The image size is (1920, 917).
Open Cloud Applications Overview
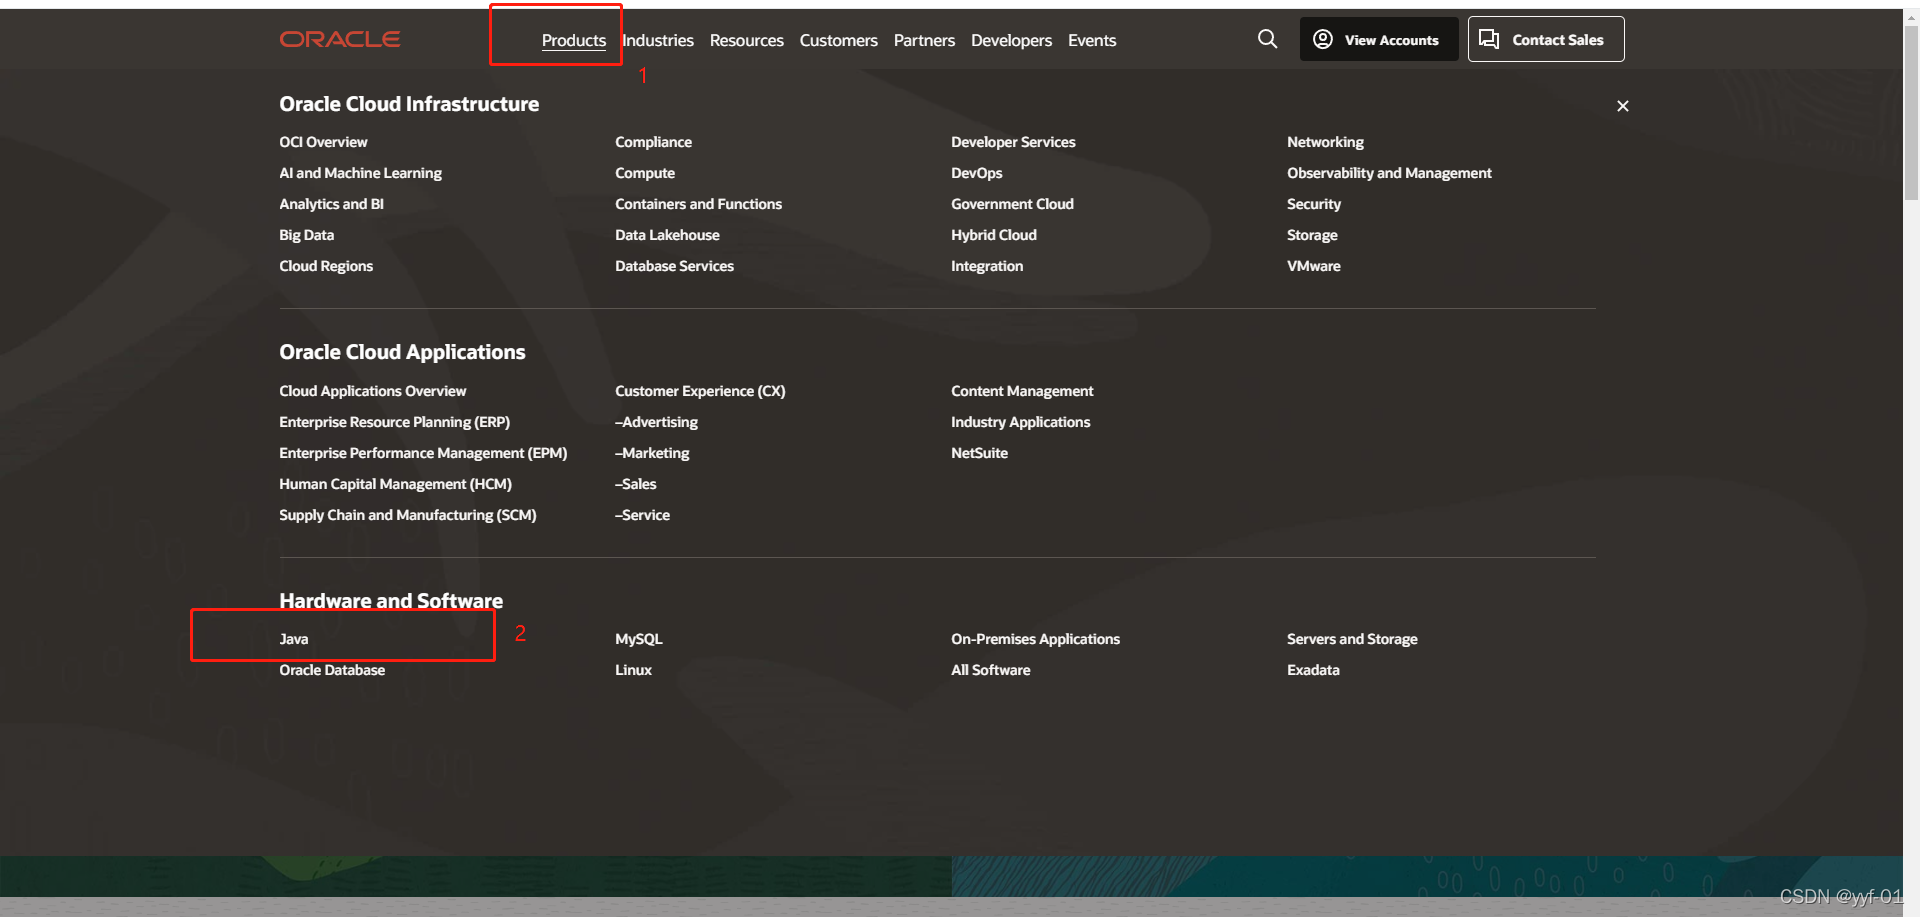point(372,391)
